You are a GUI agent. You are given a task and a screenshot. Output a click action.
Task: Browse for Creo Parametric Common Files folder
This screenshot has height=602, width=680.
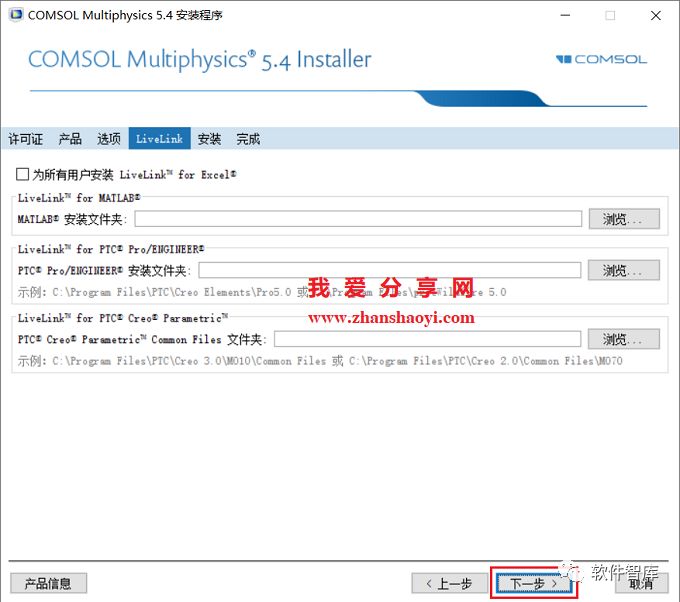click(624, 339)
